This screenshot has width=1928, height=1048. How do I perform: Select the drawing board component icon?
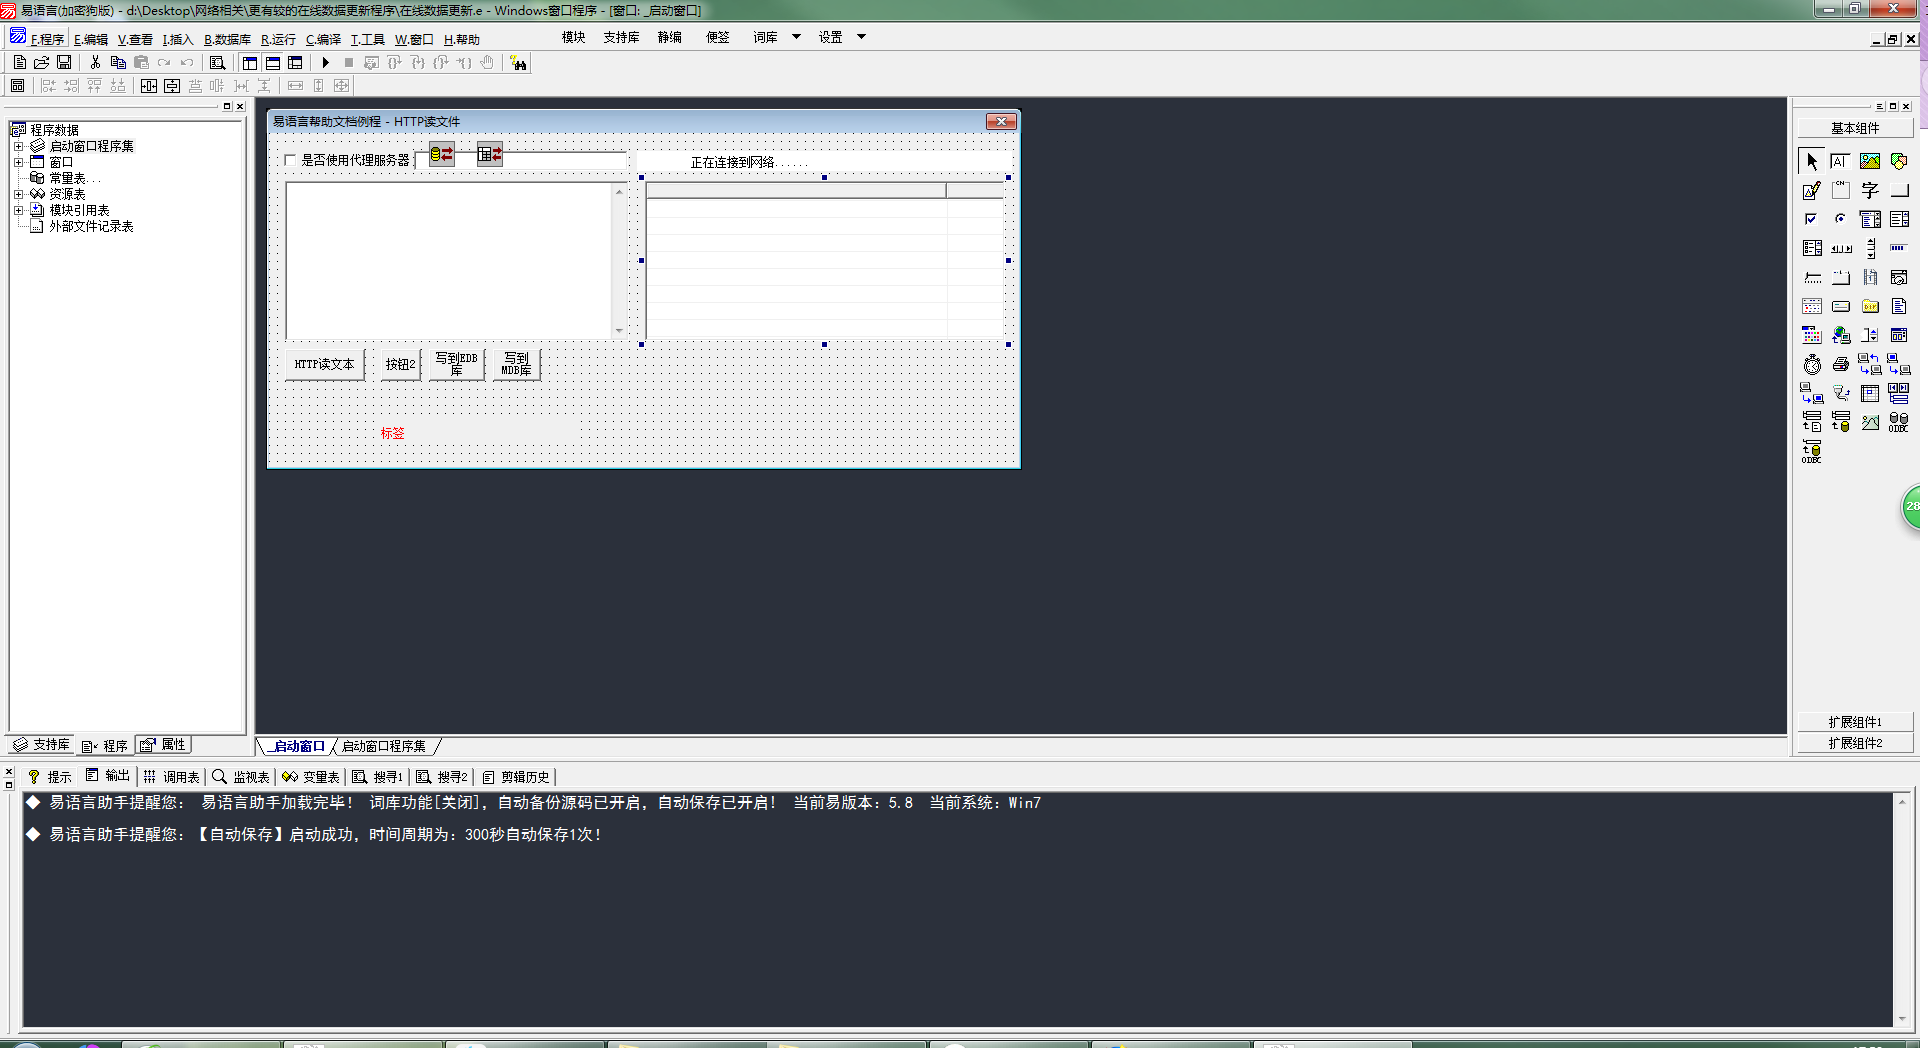point(1811,190)
